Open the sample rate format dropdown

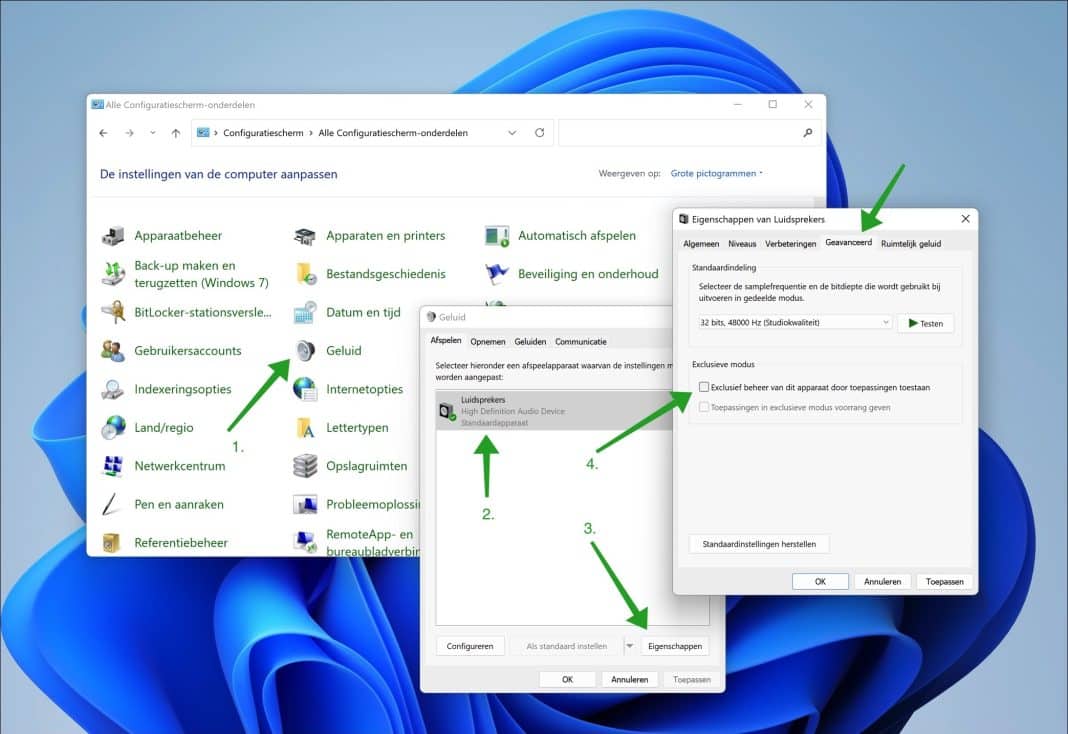884,322
